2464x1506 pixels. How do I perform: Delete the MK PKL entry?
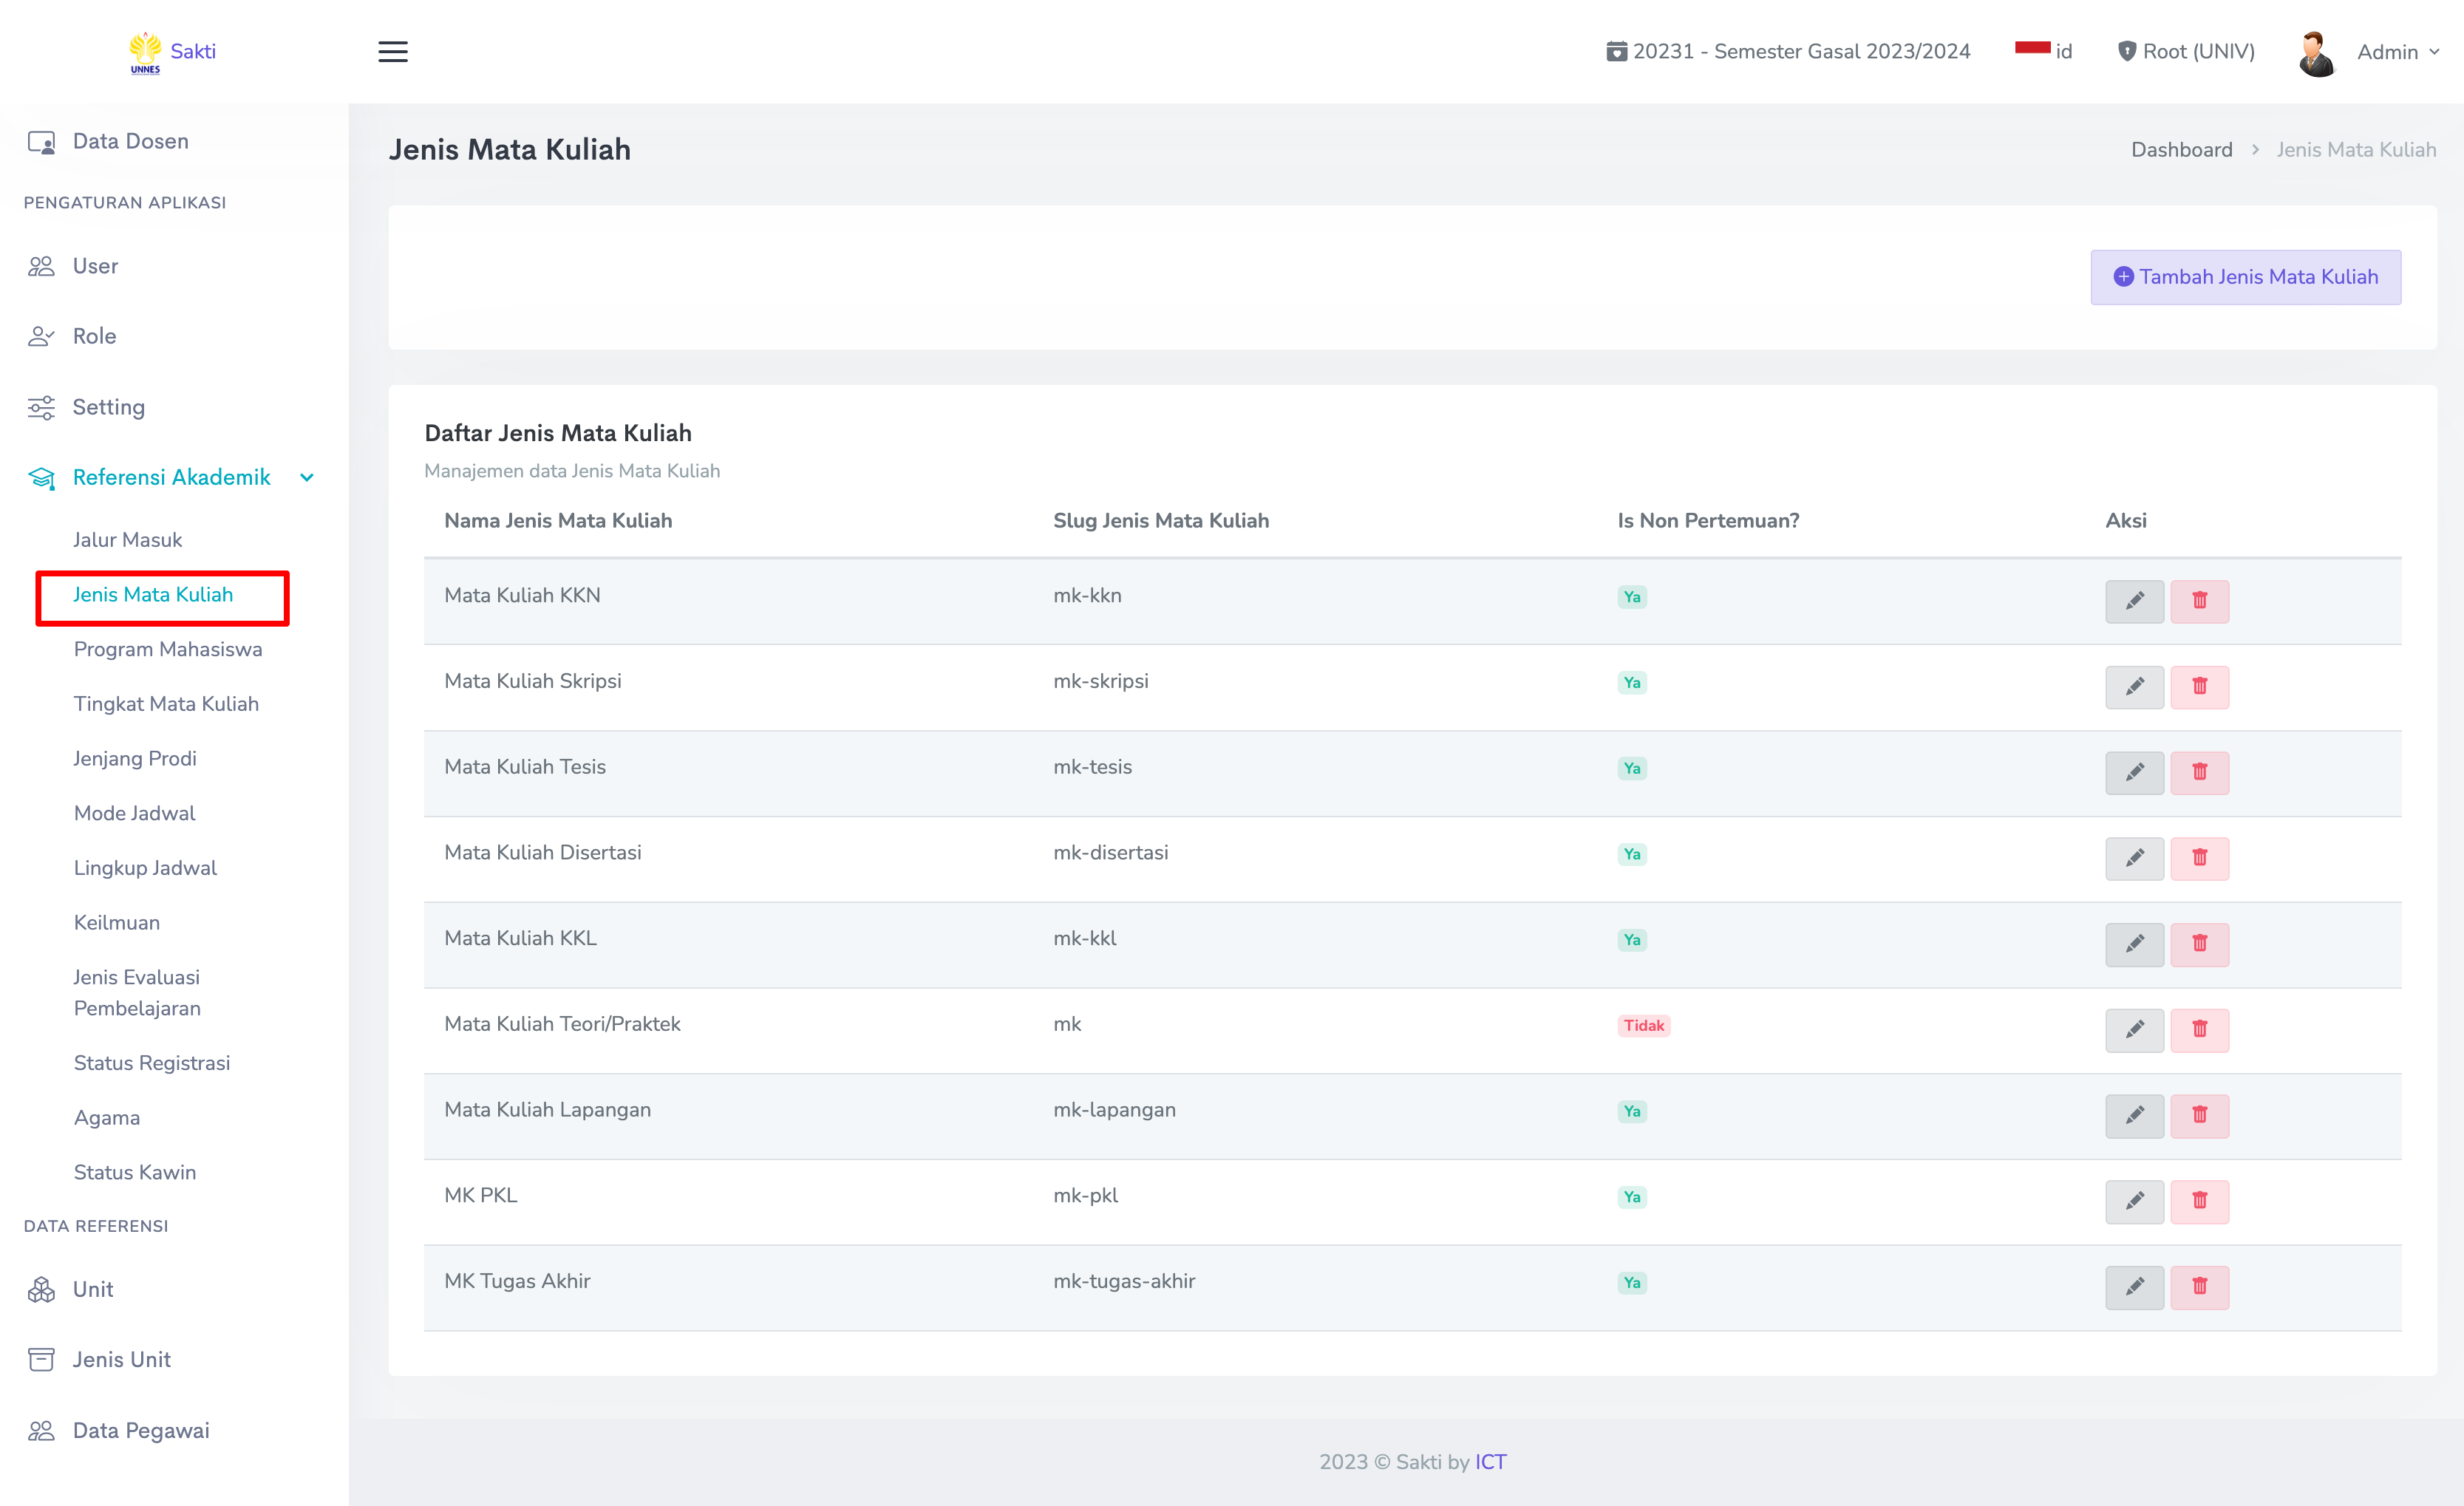coord(2199,1201)
